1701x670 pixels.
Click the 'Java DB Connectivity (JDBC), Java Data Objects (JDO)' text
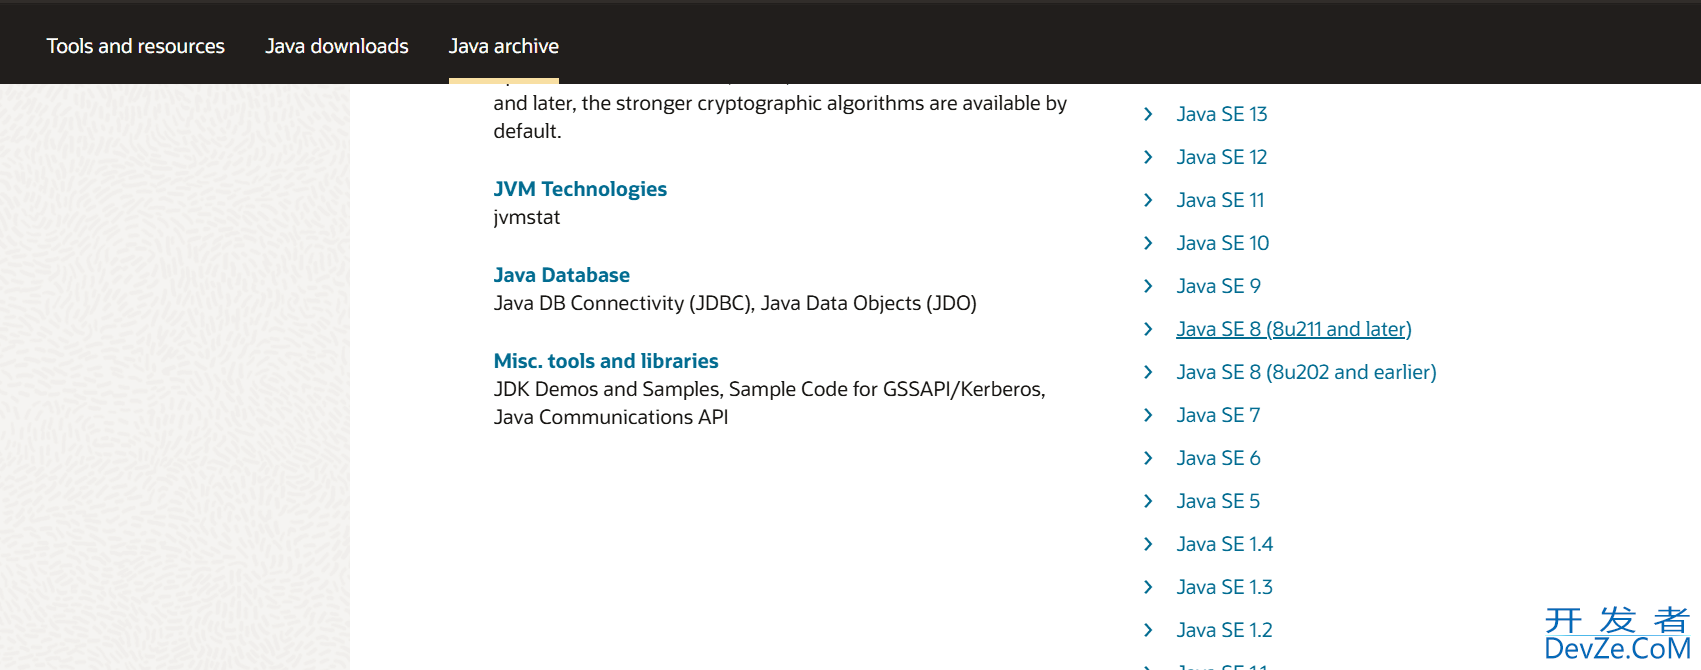(x=735, y=303)
